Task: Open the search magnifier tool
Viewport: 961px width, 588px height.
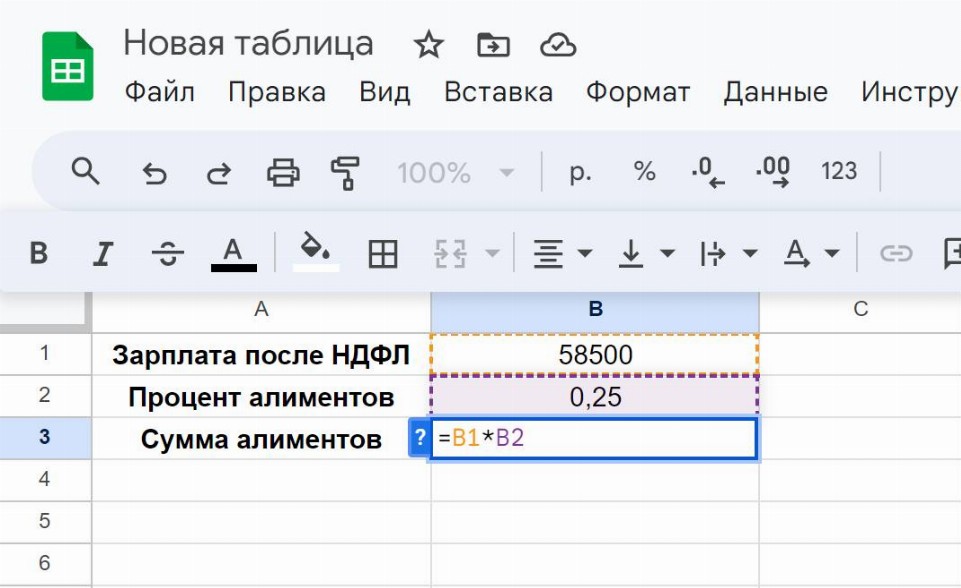Action: [x=86, y=172]
